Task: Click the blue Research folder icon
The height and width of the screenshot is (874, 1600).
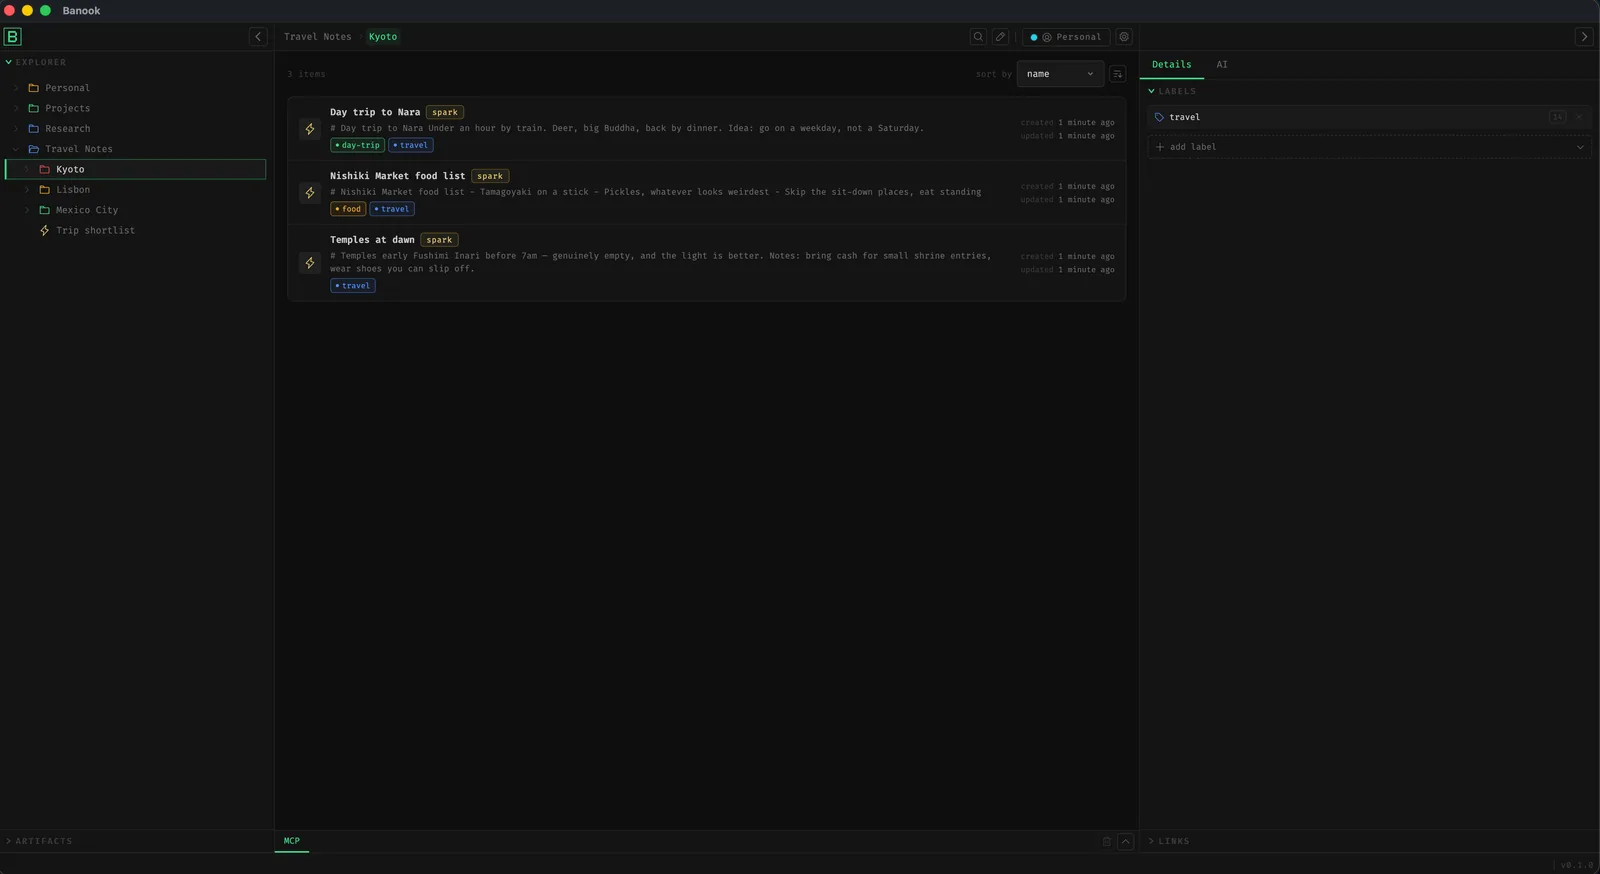Action: point(34,129)
